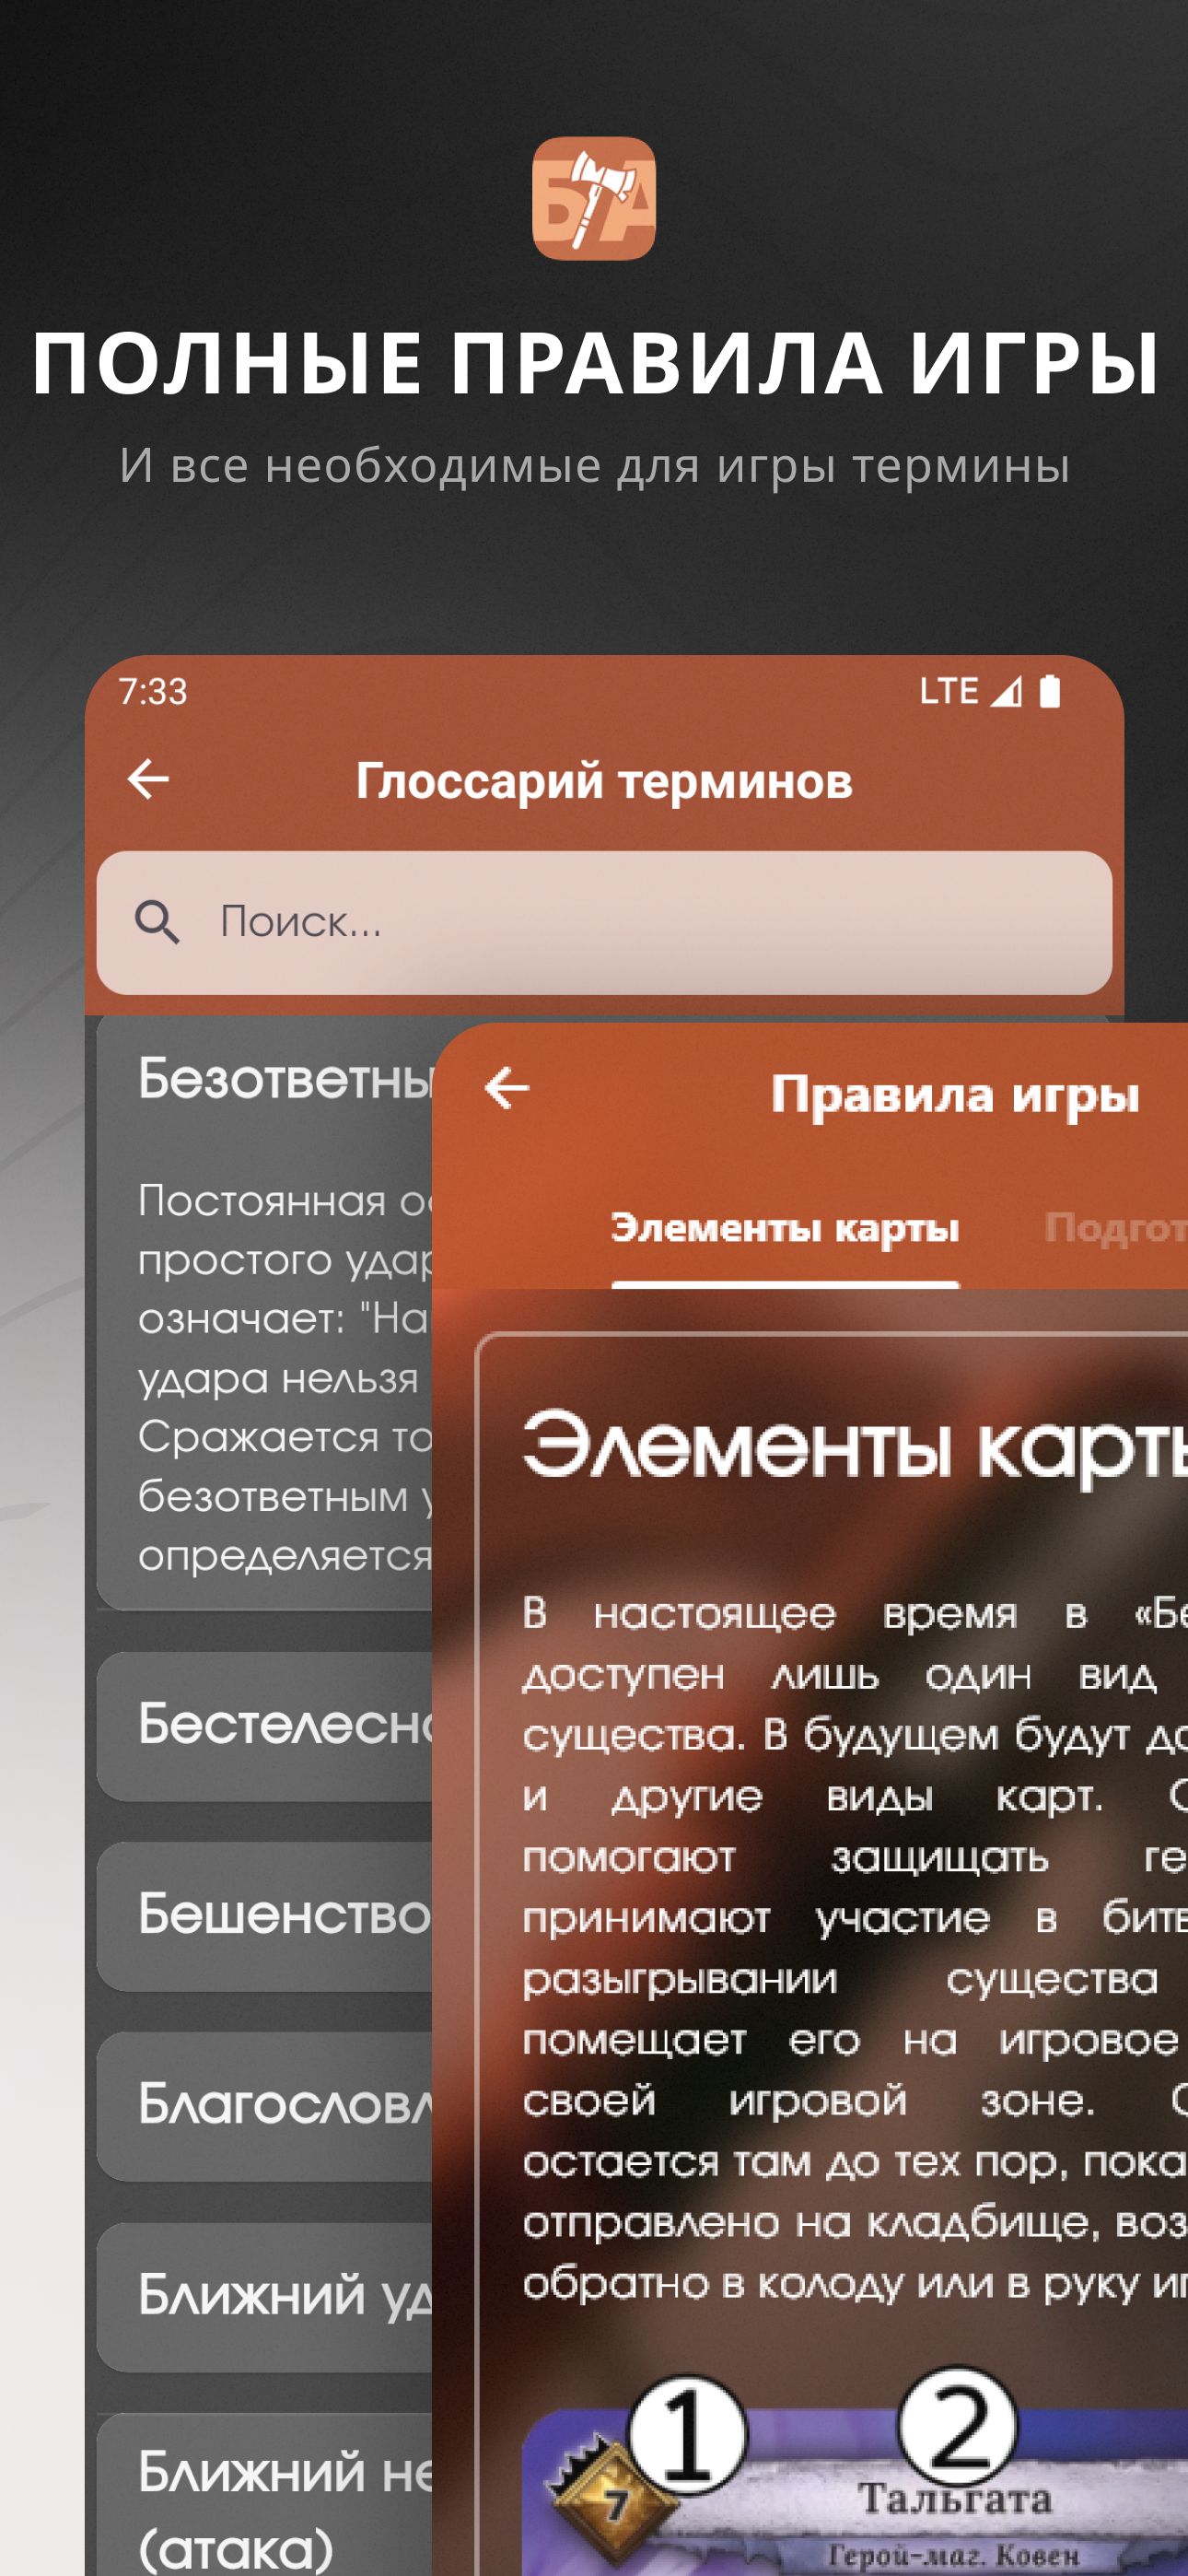Tap the paragraph starting В настоящее время
This screenshot has height=2576, width=1188.
(855, 1949)
